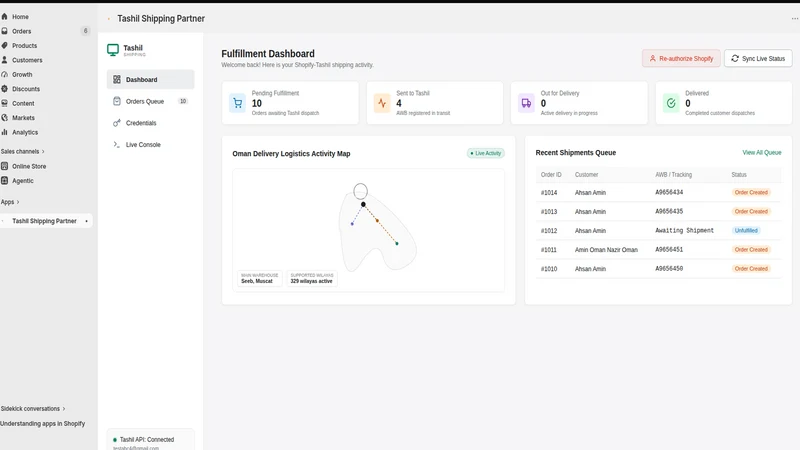This screenshot has width=800, height=450.
Task: Click order #1014 in shipments queue
Action: (x=549, y=193)
